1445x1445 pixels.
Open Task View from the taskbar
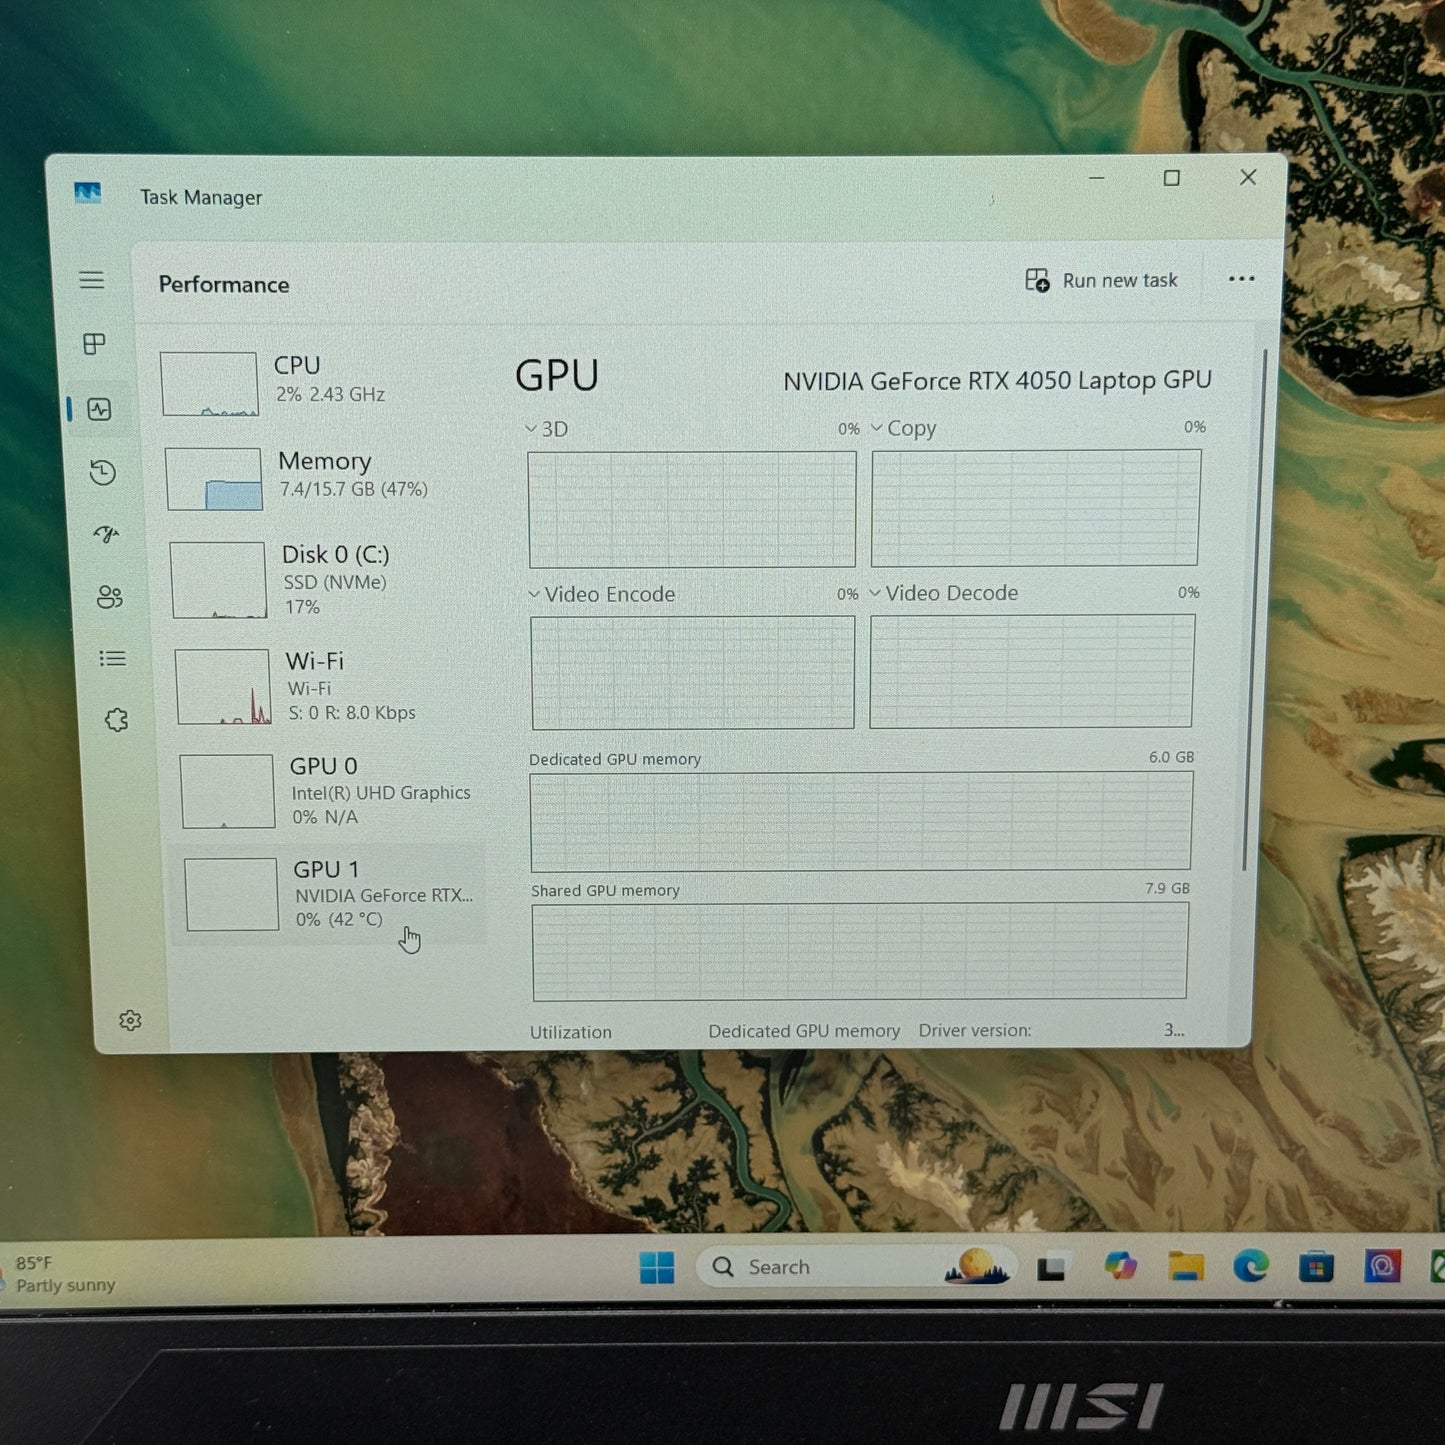(x=1050, y=1269)
